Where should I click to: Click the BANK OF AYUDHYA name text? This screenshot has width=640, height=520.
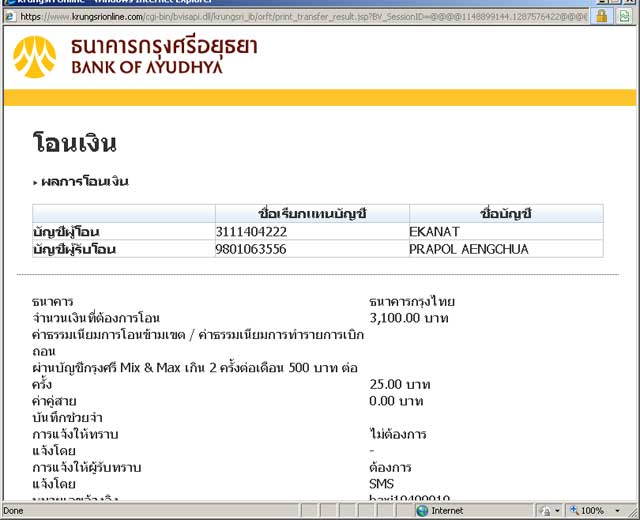coord(146,67)
